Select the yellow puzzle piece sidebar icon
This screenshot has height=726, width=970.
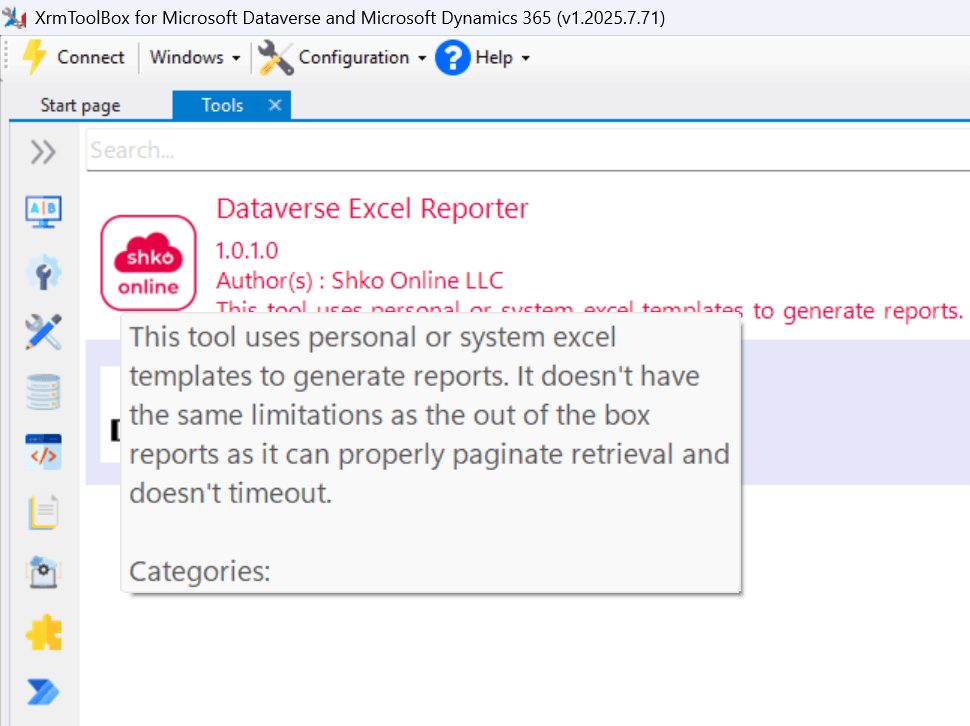43,633
